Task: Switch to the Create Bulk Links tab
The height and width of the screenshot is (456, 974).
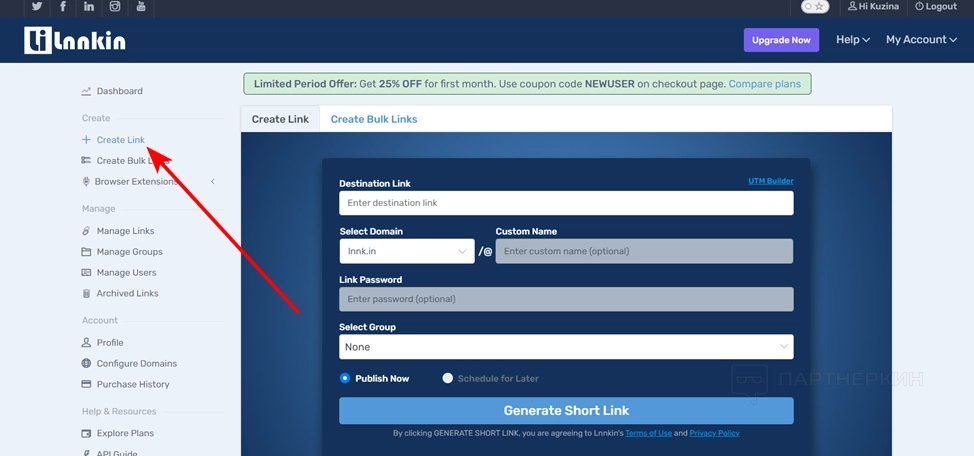Action: click(x=374, y=119)
